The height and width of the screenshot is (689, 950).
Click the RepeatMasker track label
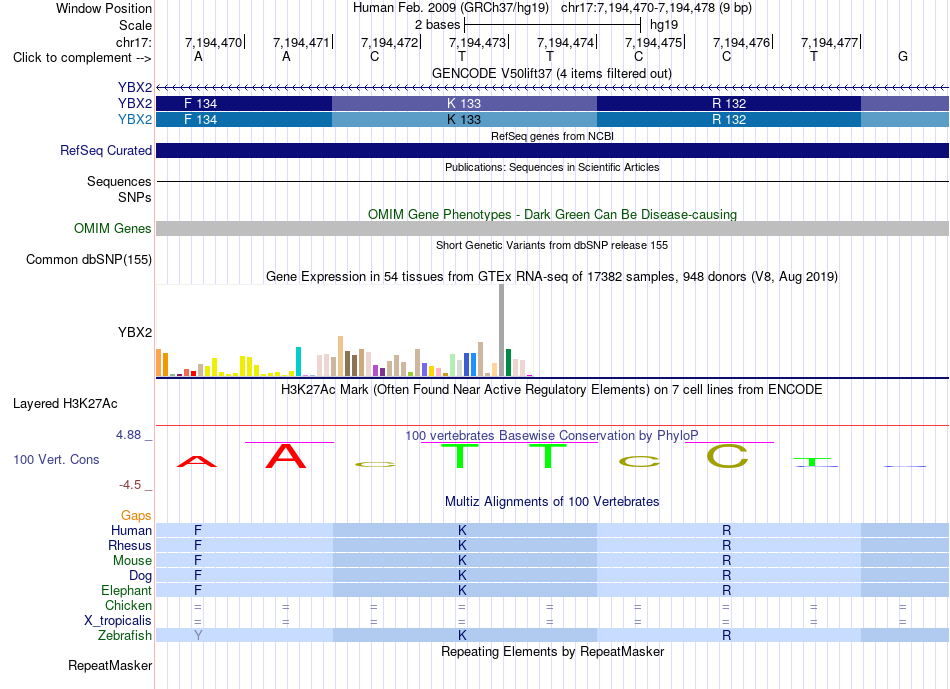click(x=110, y=665)
